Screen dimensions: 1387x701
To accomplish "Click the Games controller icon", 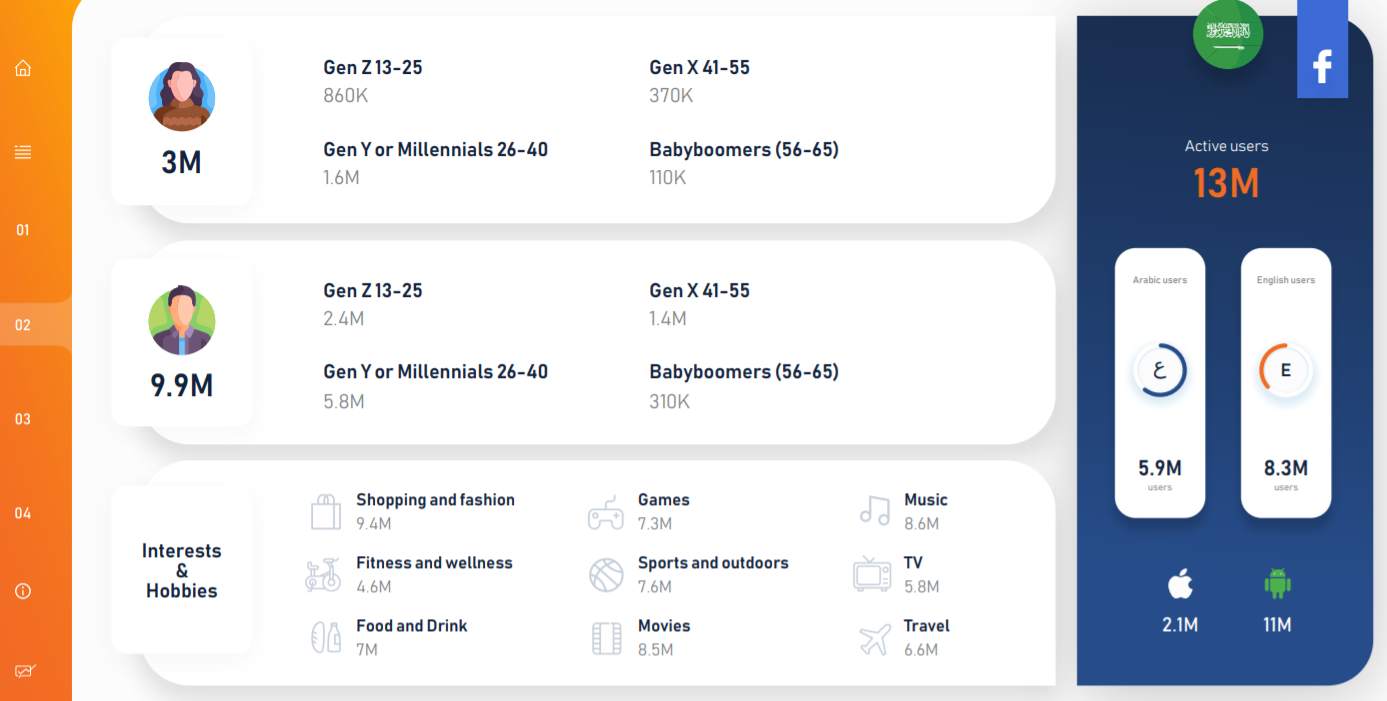I will 605,512.
